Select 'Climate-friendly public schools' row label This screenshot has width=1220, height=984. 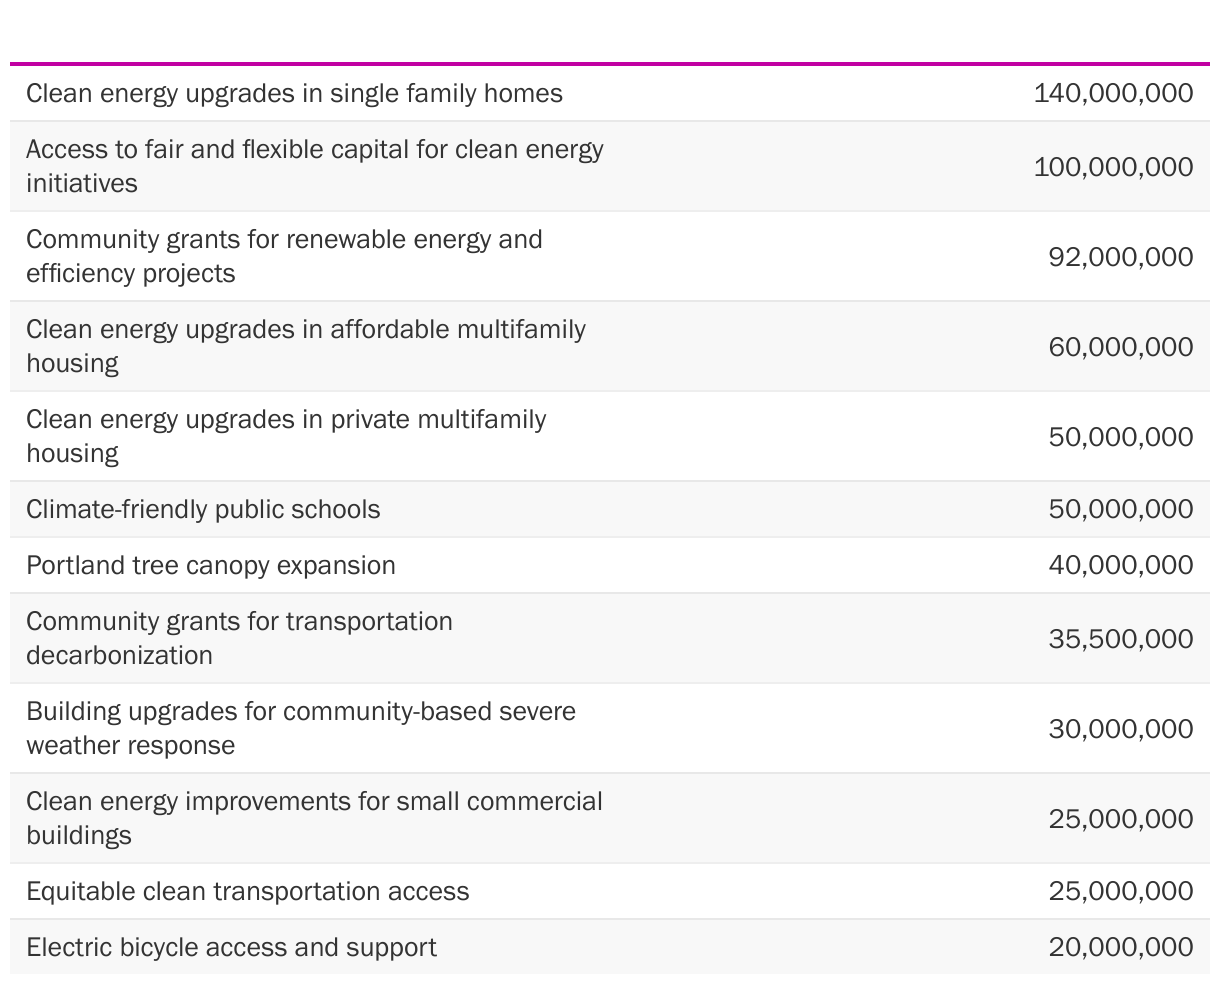click(203, 509)
